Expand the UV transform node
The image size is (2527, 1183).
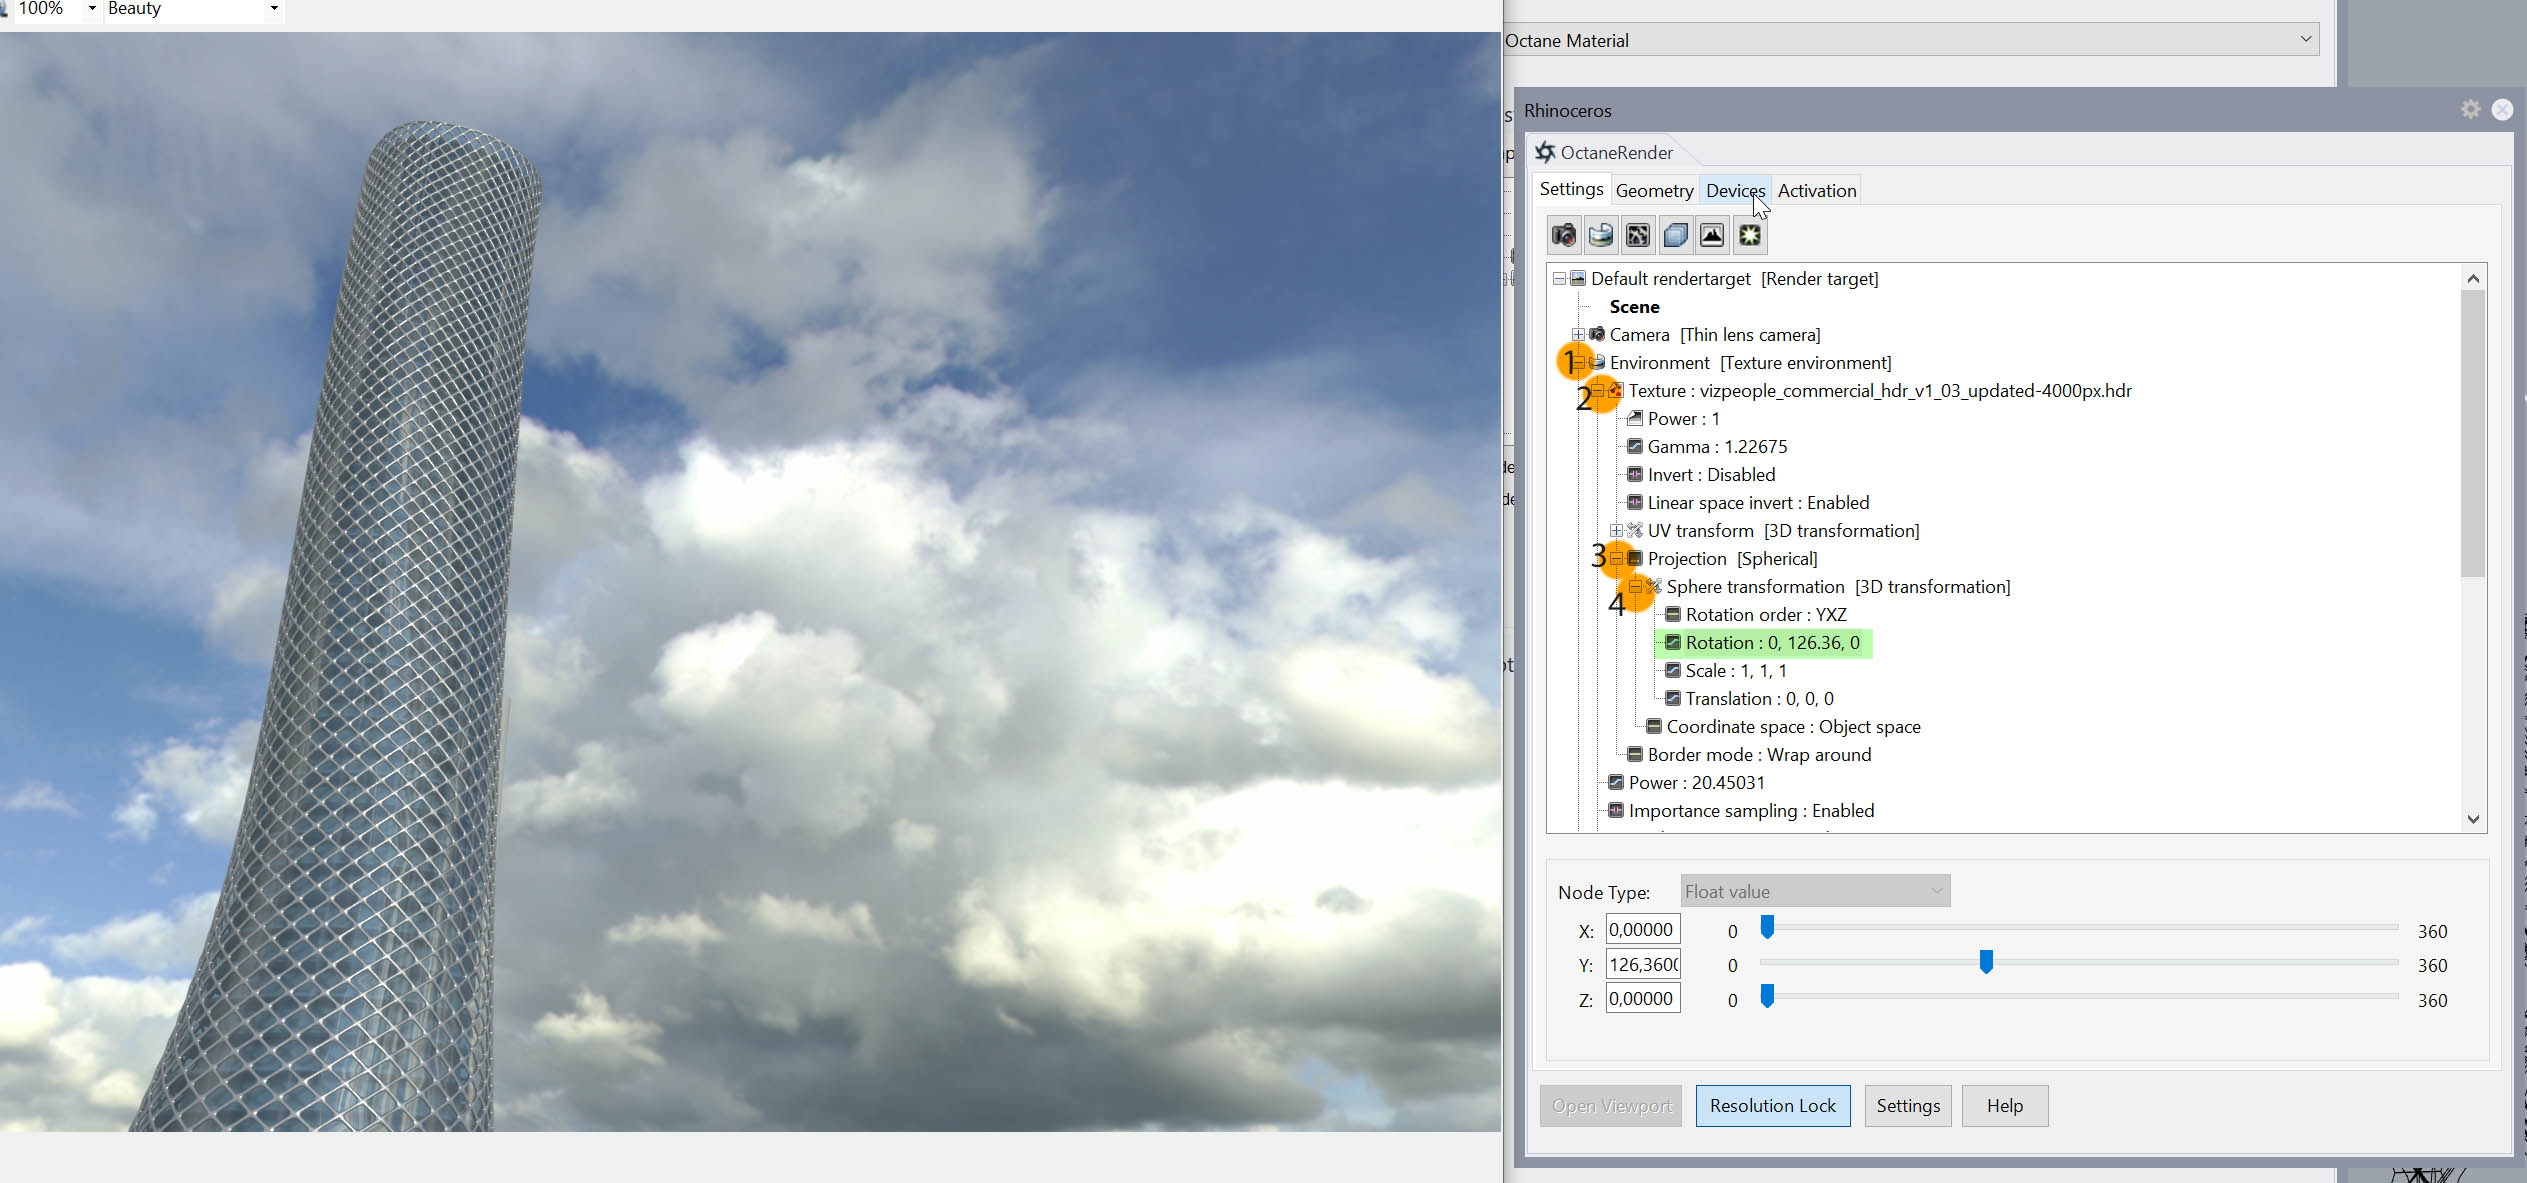pos(1616,531)
